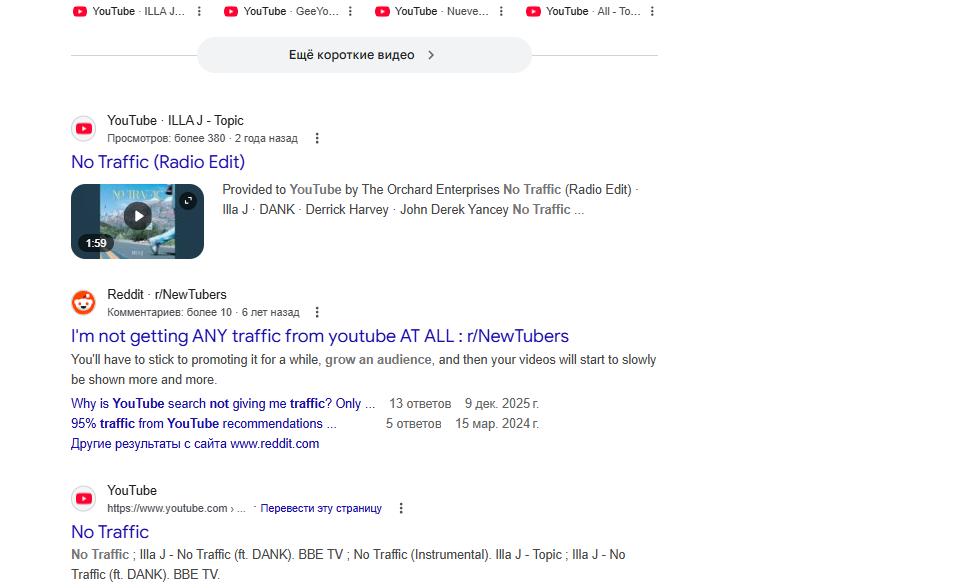The height and width of the screenshot is (587, 958).
Task: Expand short videos via the chevron arrow
Action: tap(431, 55)
